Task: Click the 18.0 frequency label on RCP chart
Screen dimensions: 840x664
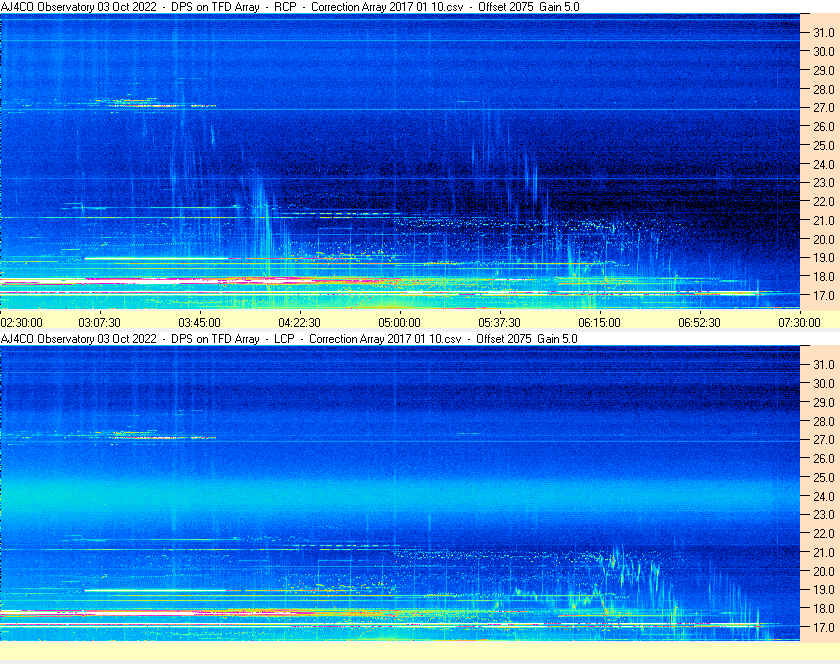Action: pyautogui.click(x=824, y=277)
